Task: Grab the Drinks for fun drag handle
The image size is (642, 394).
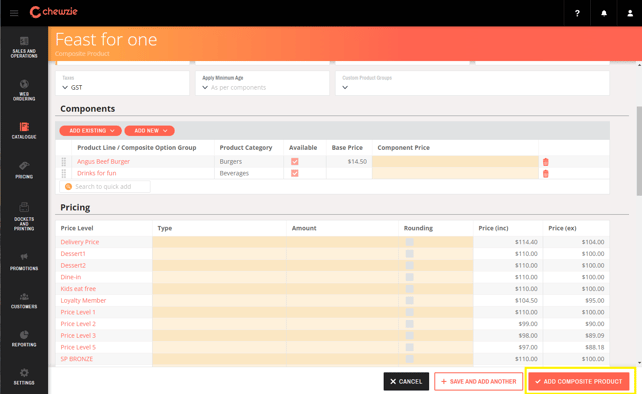Action: pos(63,173)
